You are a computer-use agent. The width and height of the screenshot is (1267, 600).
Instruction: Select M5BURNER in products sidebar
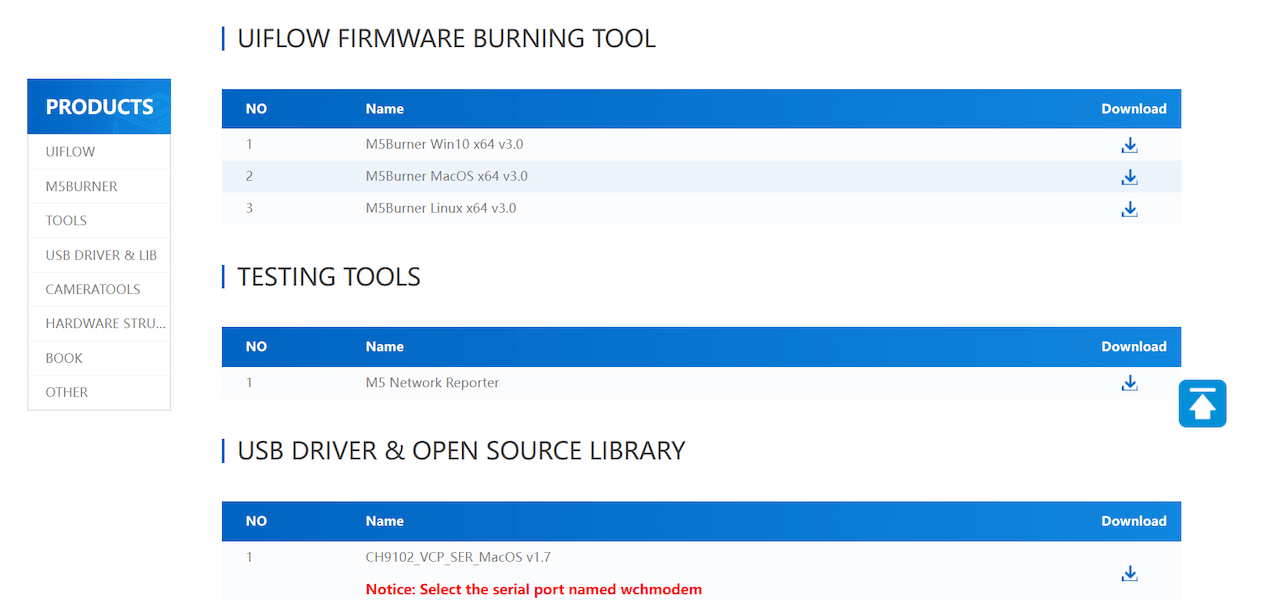coord(99,186)
